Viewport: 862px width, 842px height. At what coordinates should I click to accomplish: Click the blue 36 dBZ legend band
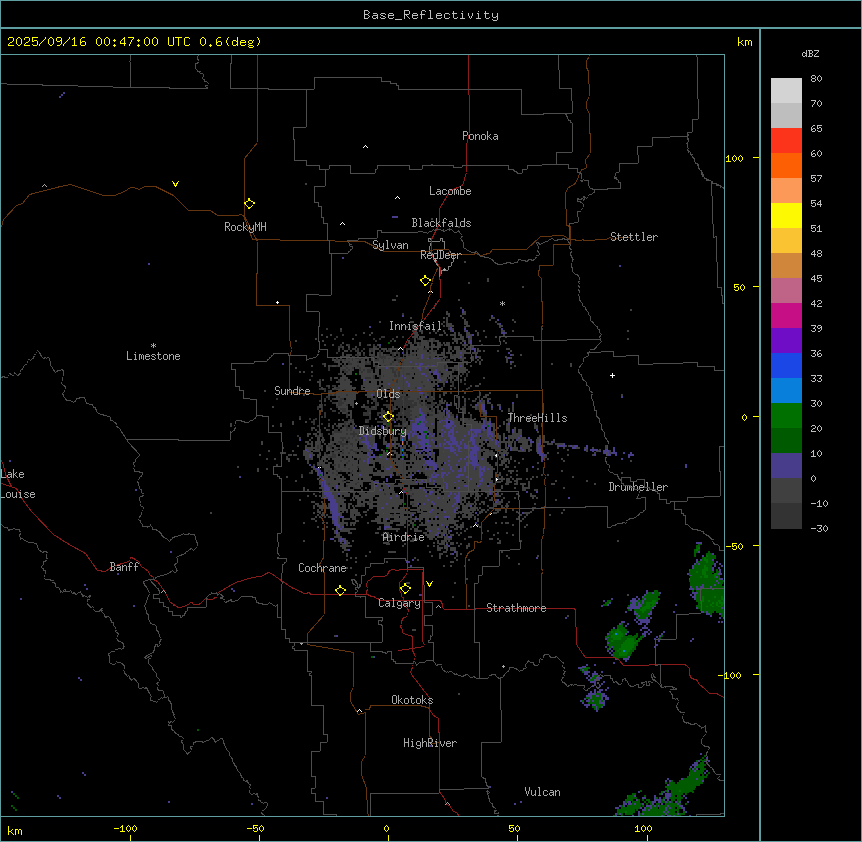[x=786, y=365]
